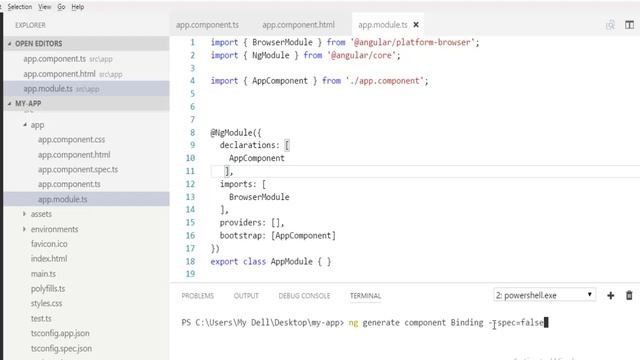Click 'bootstrap: [AppComponent]' on line 16

(278, 236)
